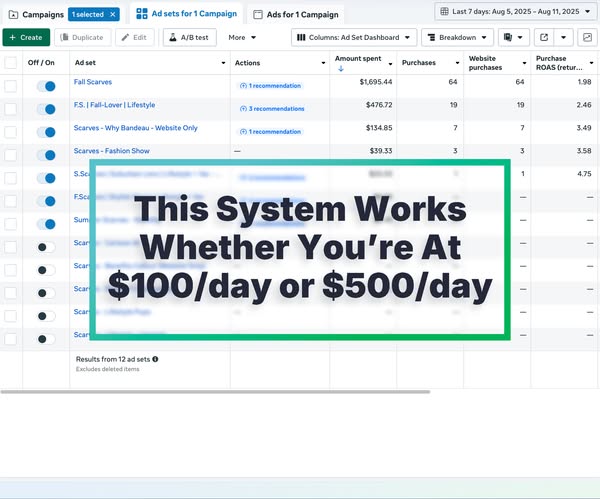
Task: Open the charts icon at toolbar right
Action: point(585,37)
